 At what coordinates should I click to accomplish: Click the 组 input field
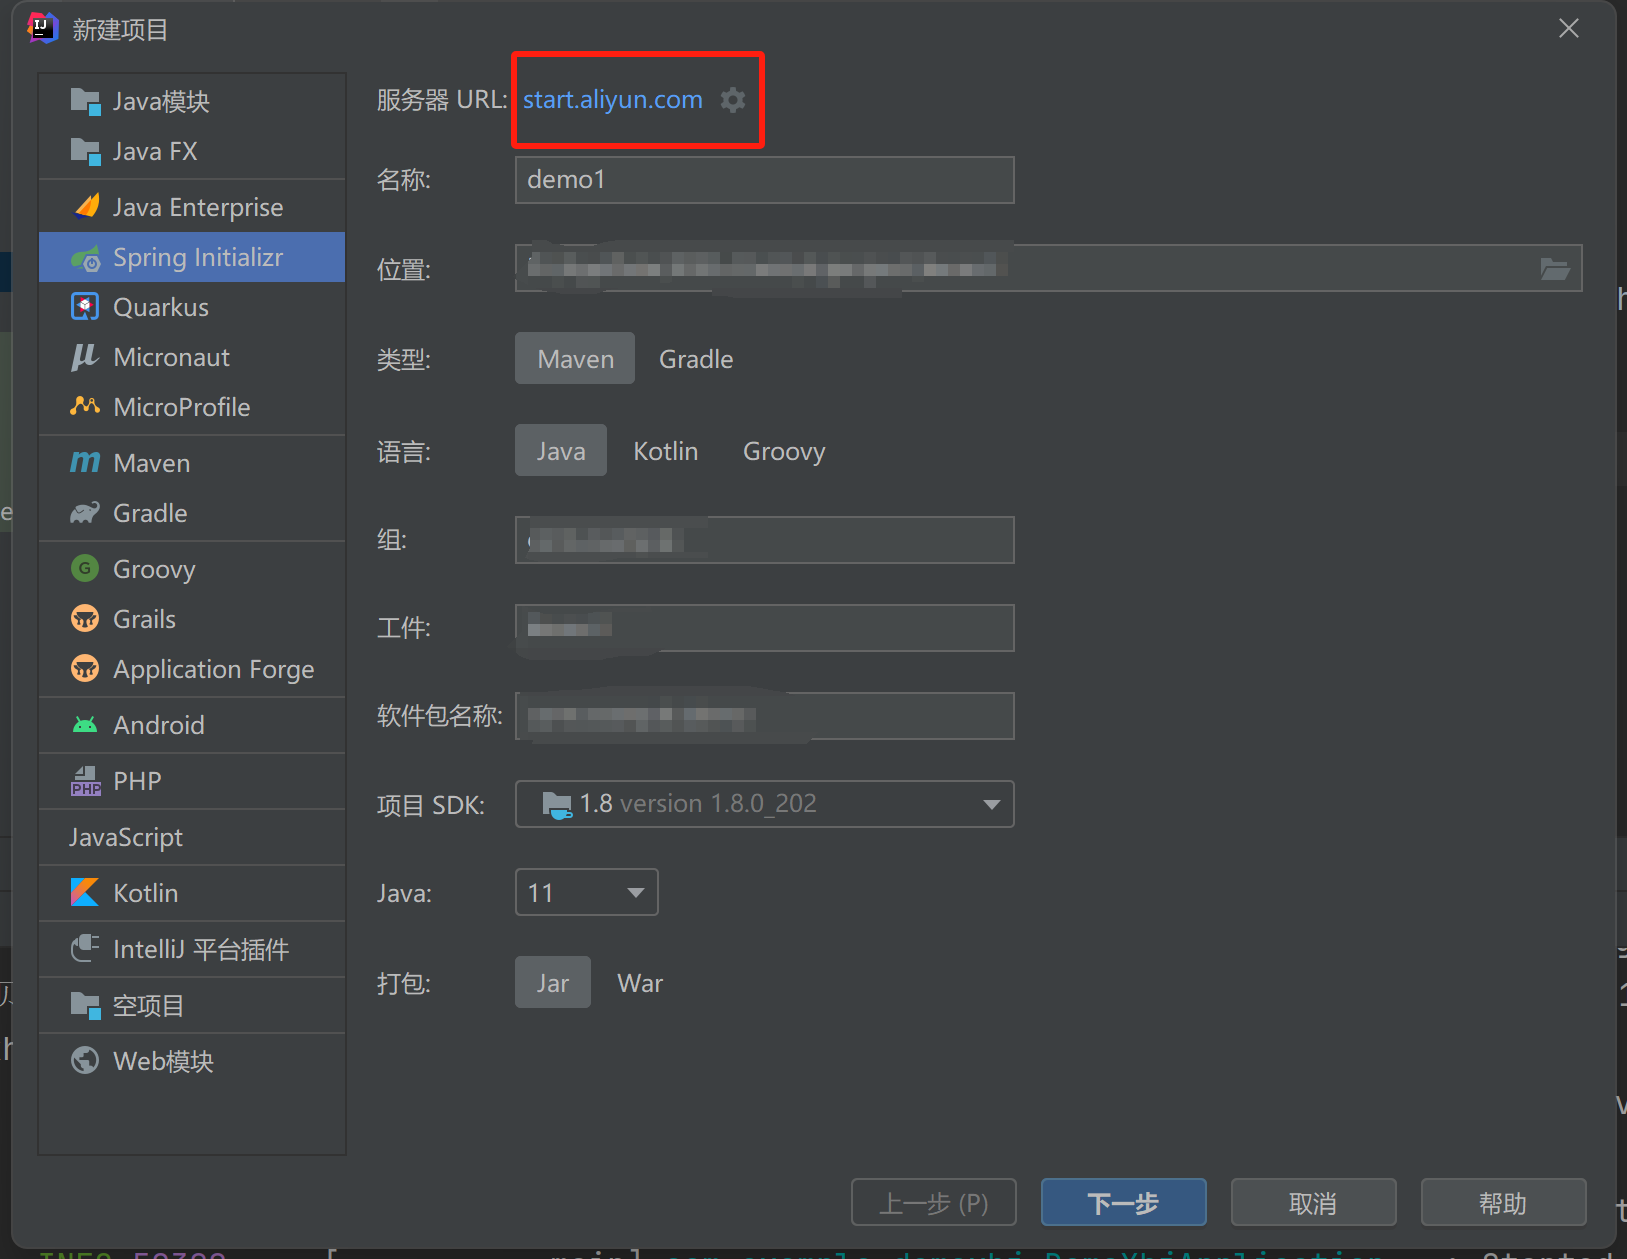(765, 540)
